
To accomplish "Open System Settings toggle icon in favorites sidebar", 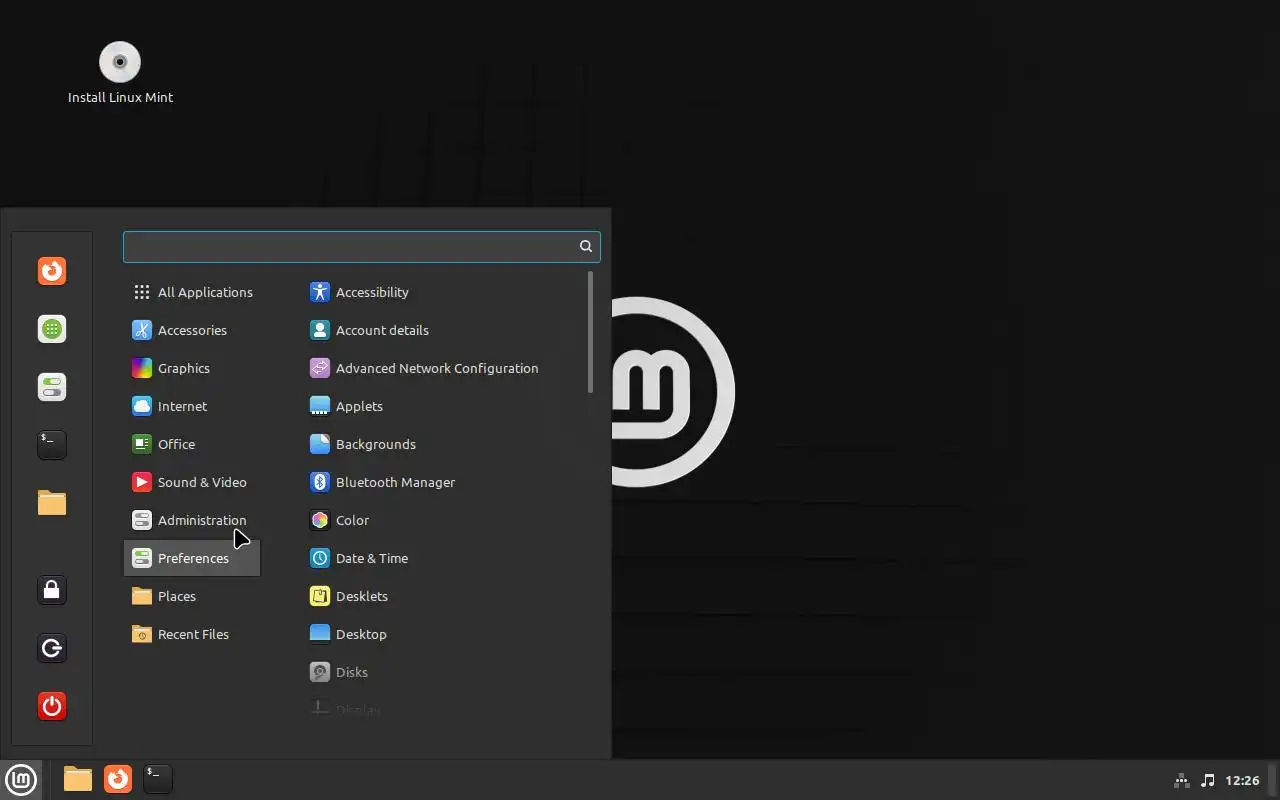I will point(52,387).
